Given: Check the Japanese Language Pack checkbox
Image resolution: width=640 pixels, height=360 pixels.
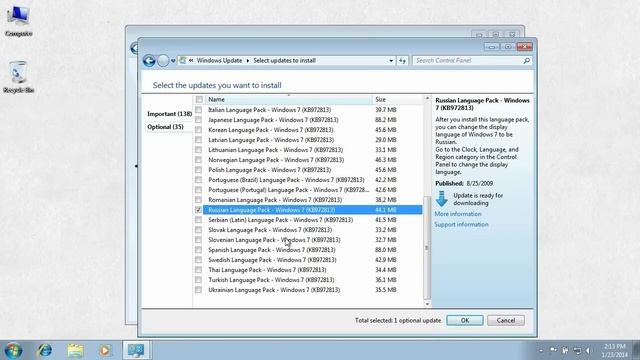Looking at the screenshot, I should 198,120.
